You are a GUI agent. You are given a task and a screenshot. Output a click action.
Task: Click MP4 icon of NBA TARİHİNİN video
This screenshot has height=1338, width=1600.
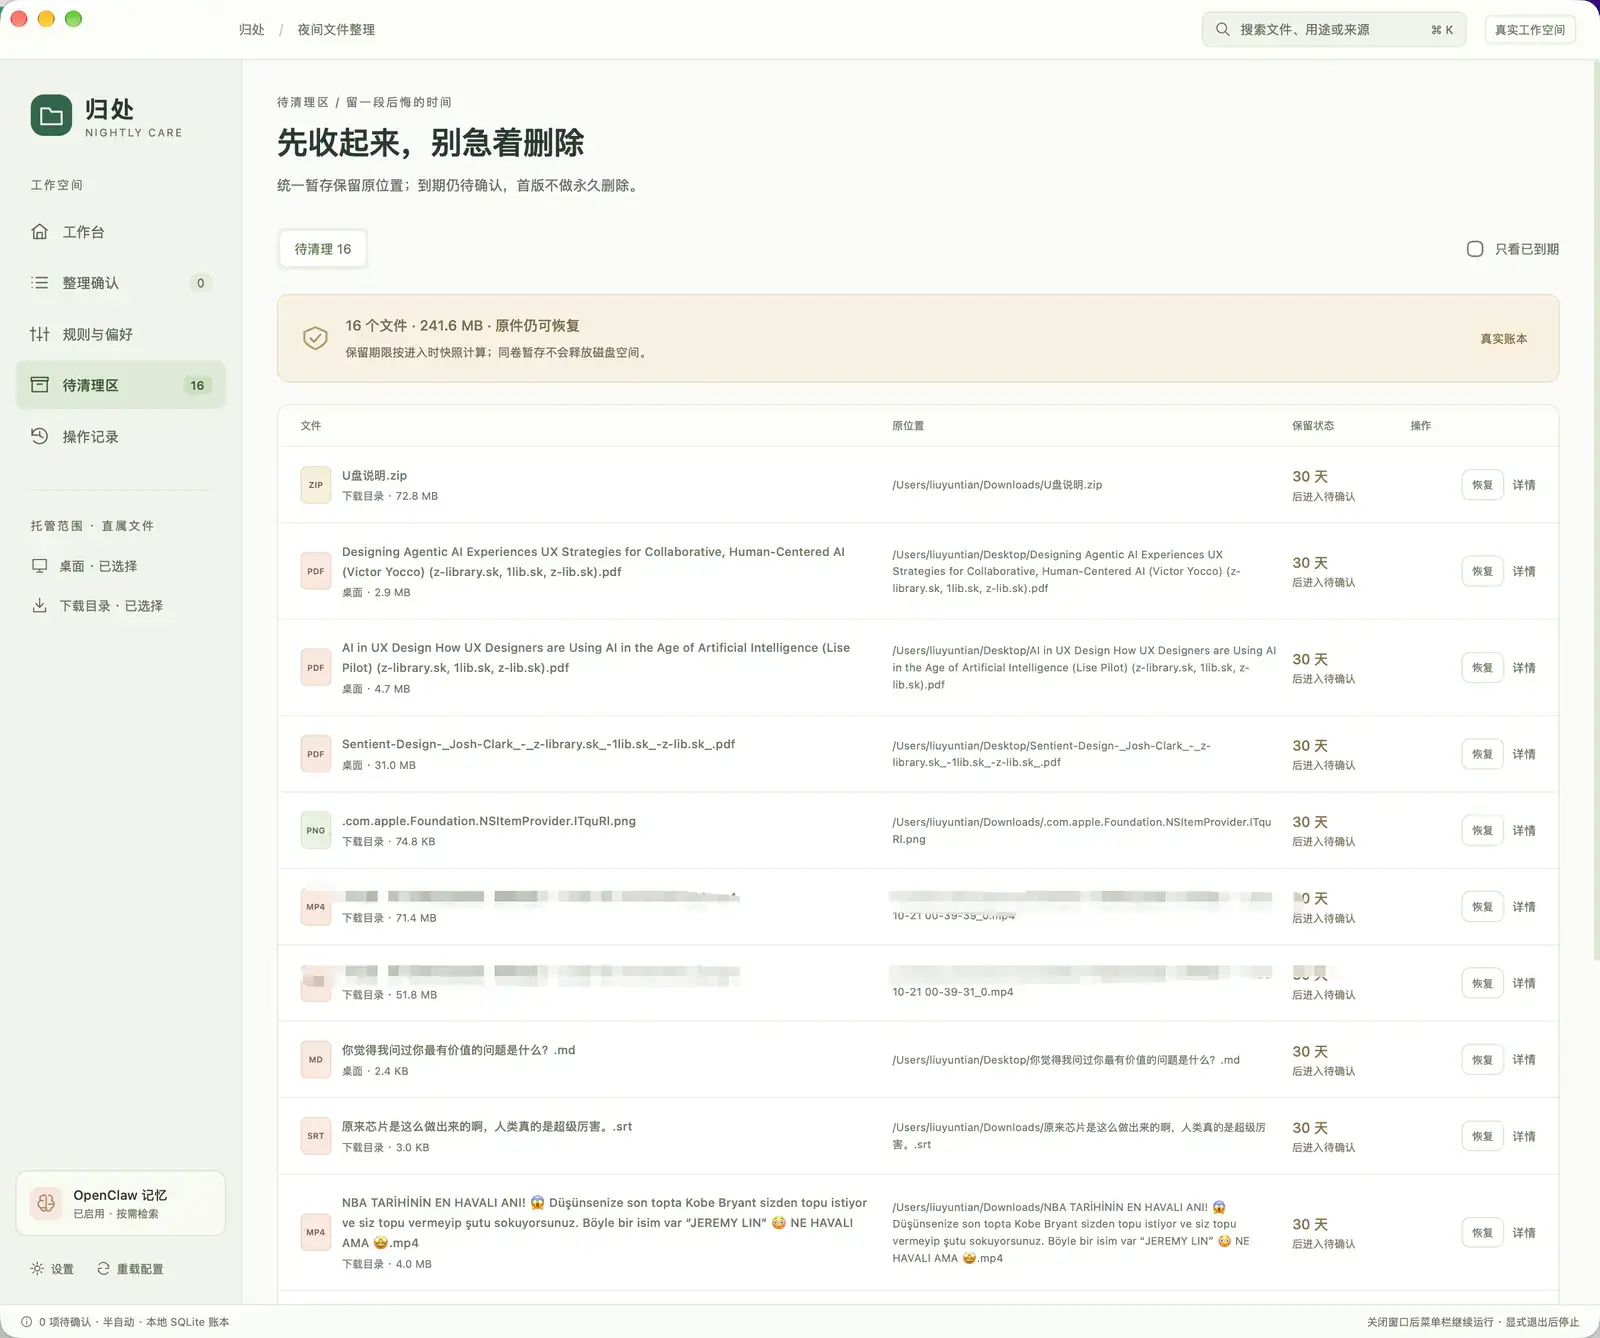point(316,1232)
